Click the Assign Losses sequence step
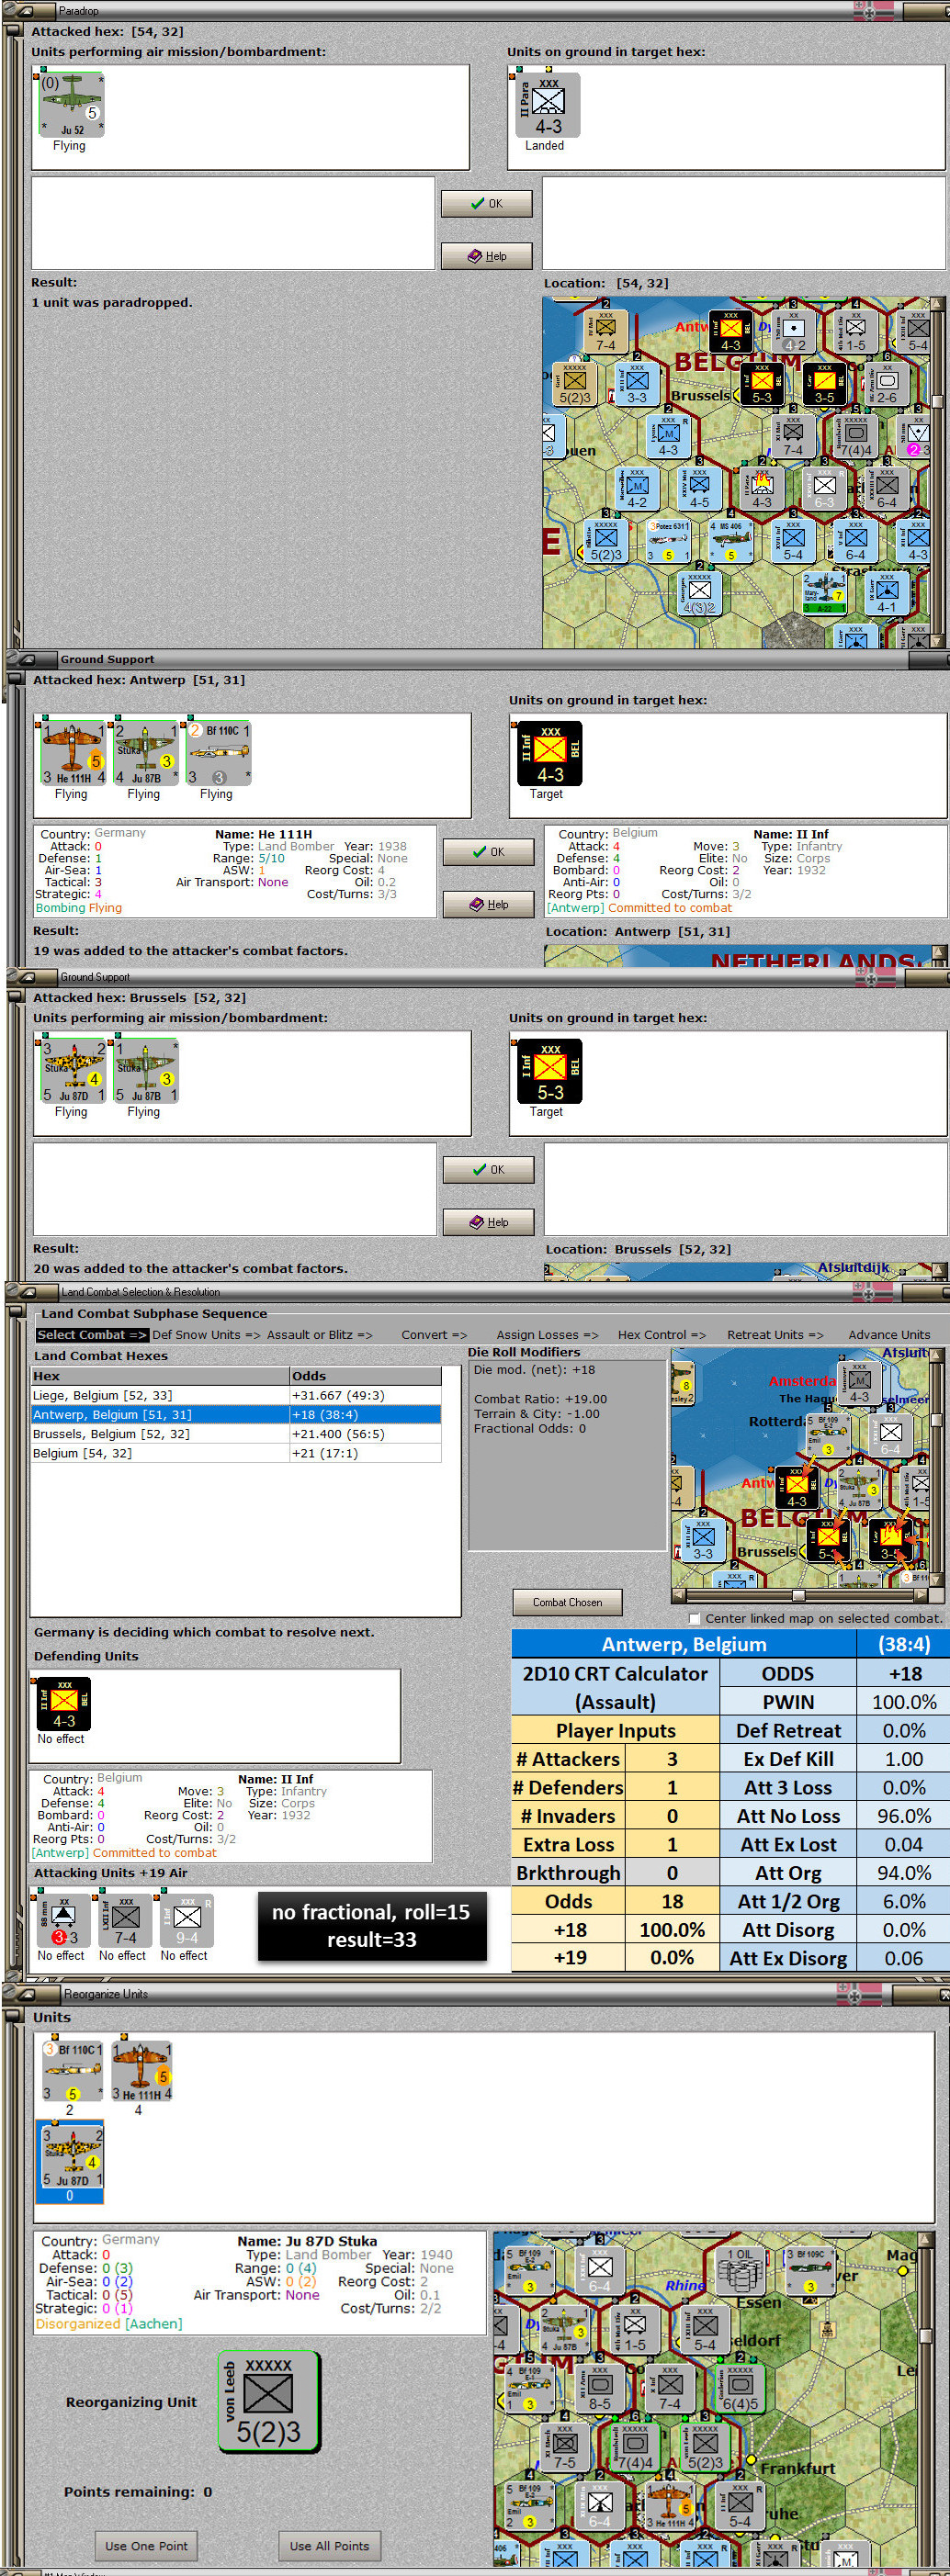950x2576 pixels. tap(547, 1335)
